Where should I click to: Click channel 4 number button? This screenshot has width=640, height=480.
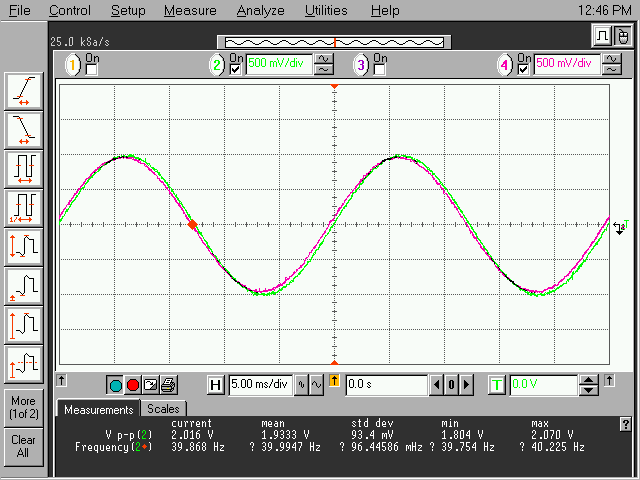[x=505, y=65]
